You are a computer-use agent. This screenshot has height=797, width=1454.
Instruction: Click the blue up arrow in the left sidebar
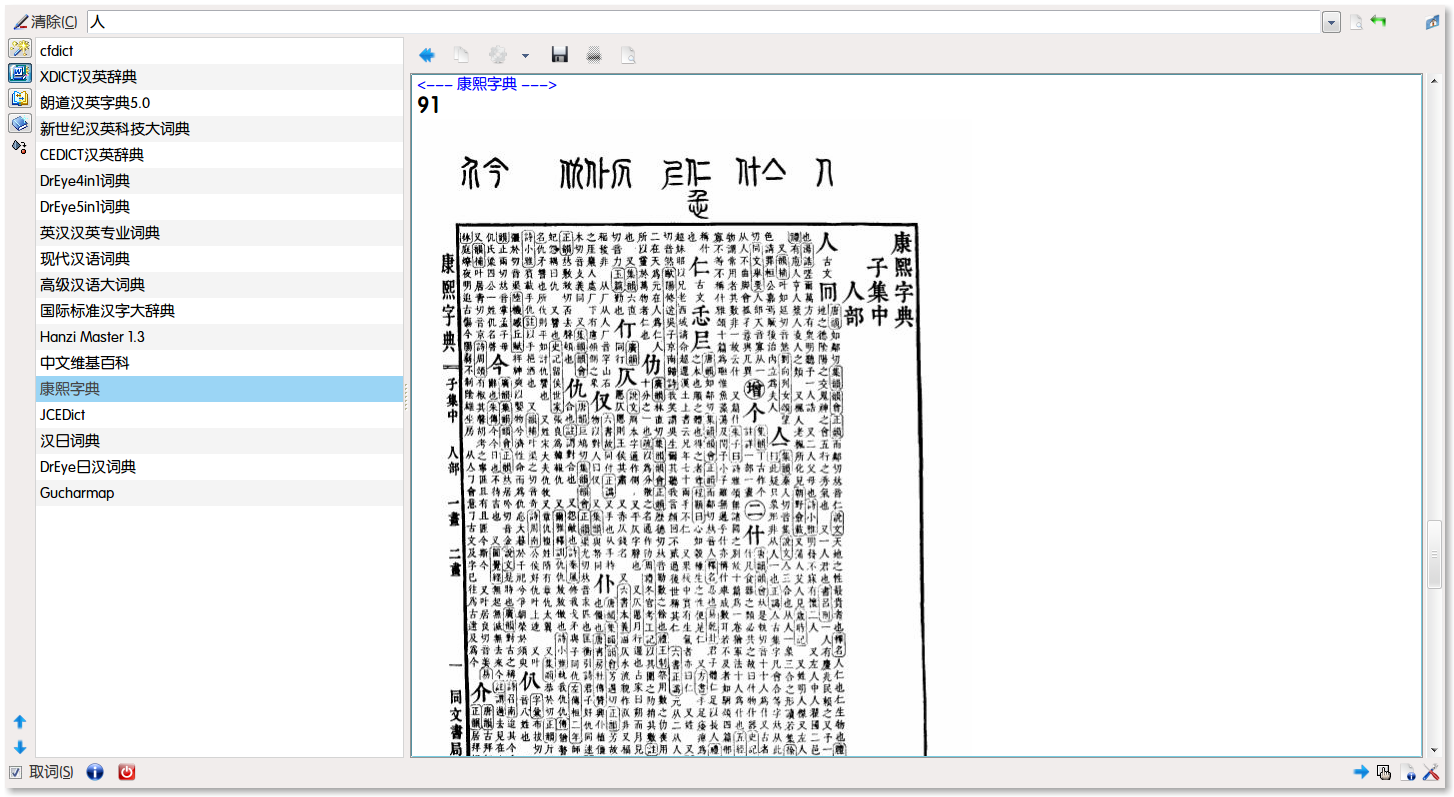(19, 721)
